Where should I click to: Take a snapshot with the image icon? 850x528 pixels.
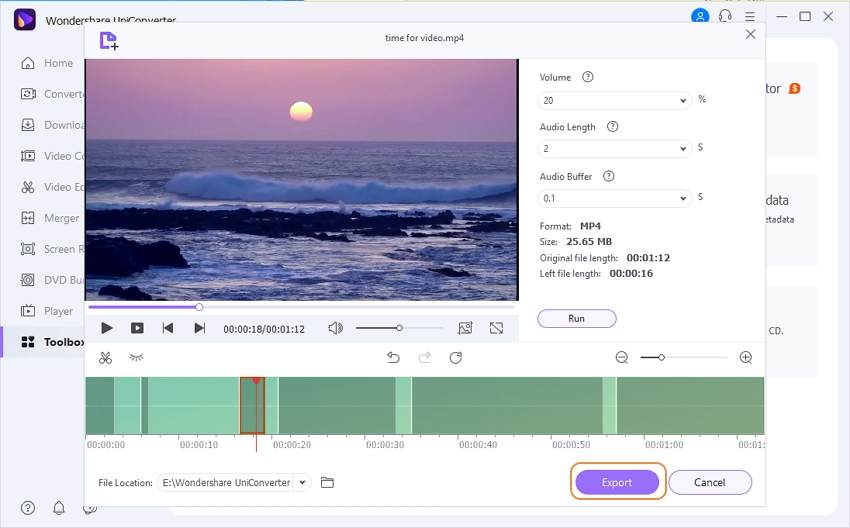pos(465,328)
